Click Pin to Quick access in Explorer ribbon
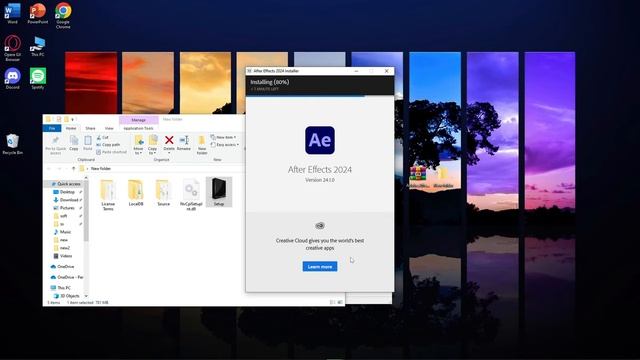This screenshot has width=640, height=360. click(x=56, y=145)
